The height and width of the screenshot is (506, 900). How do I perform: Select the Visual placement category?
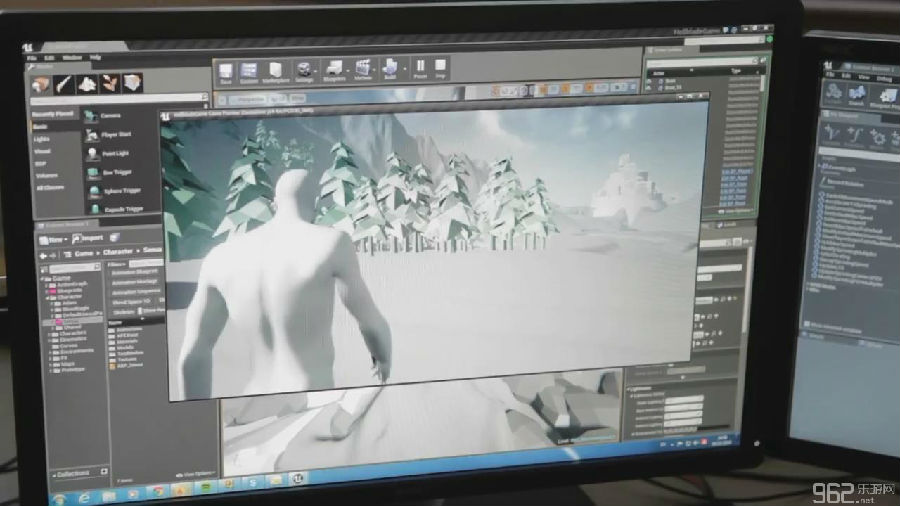coord(42,151)
